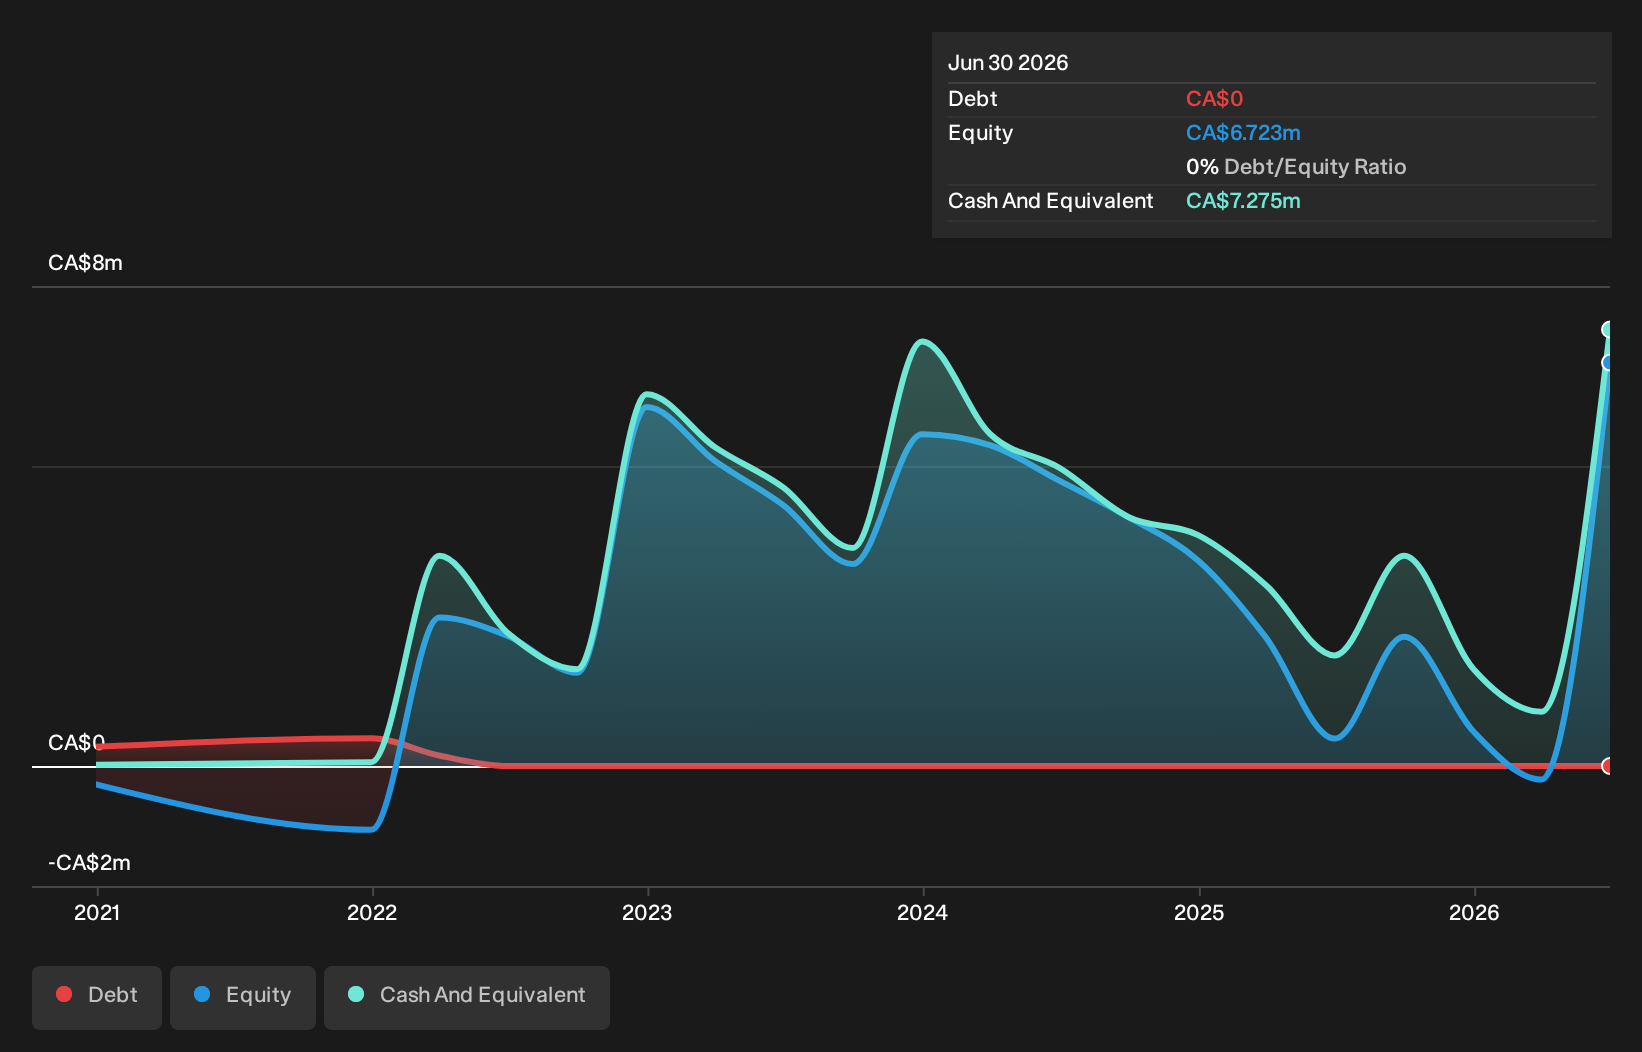Select the red Debt endpoint marker on chart
Viewport: 1642px width, 1052px height.
[1608, 766]
